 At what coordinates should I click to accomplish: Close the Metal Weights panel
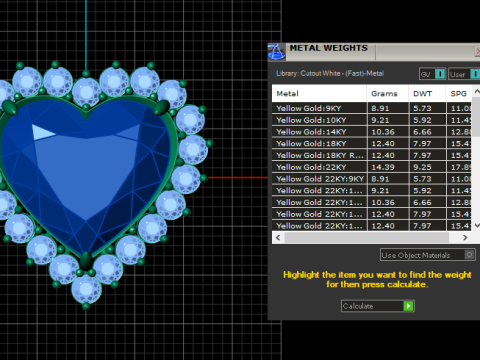(x=477, y=51)
